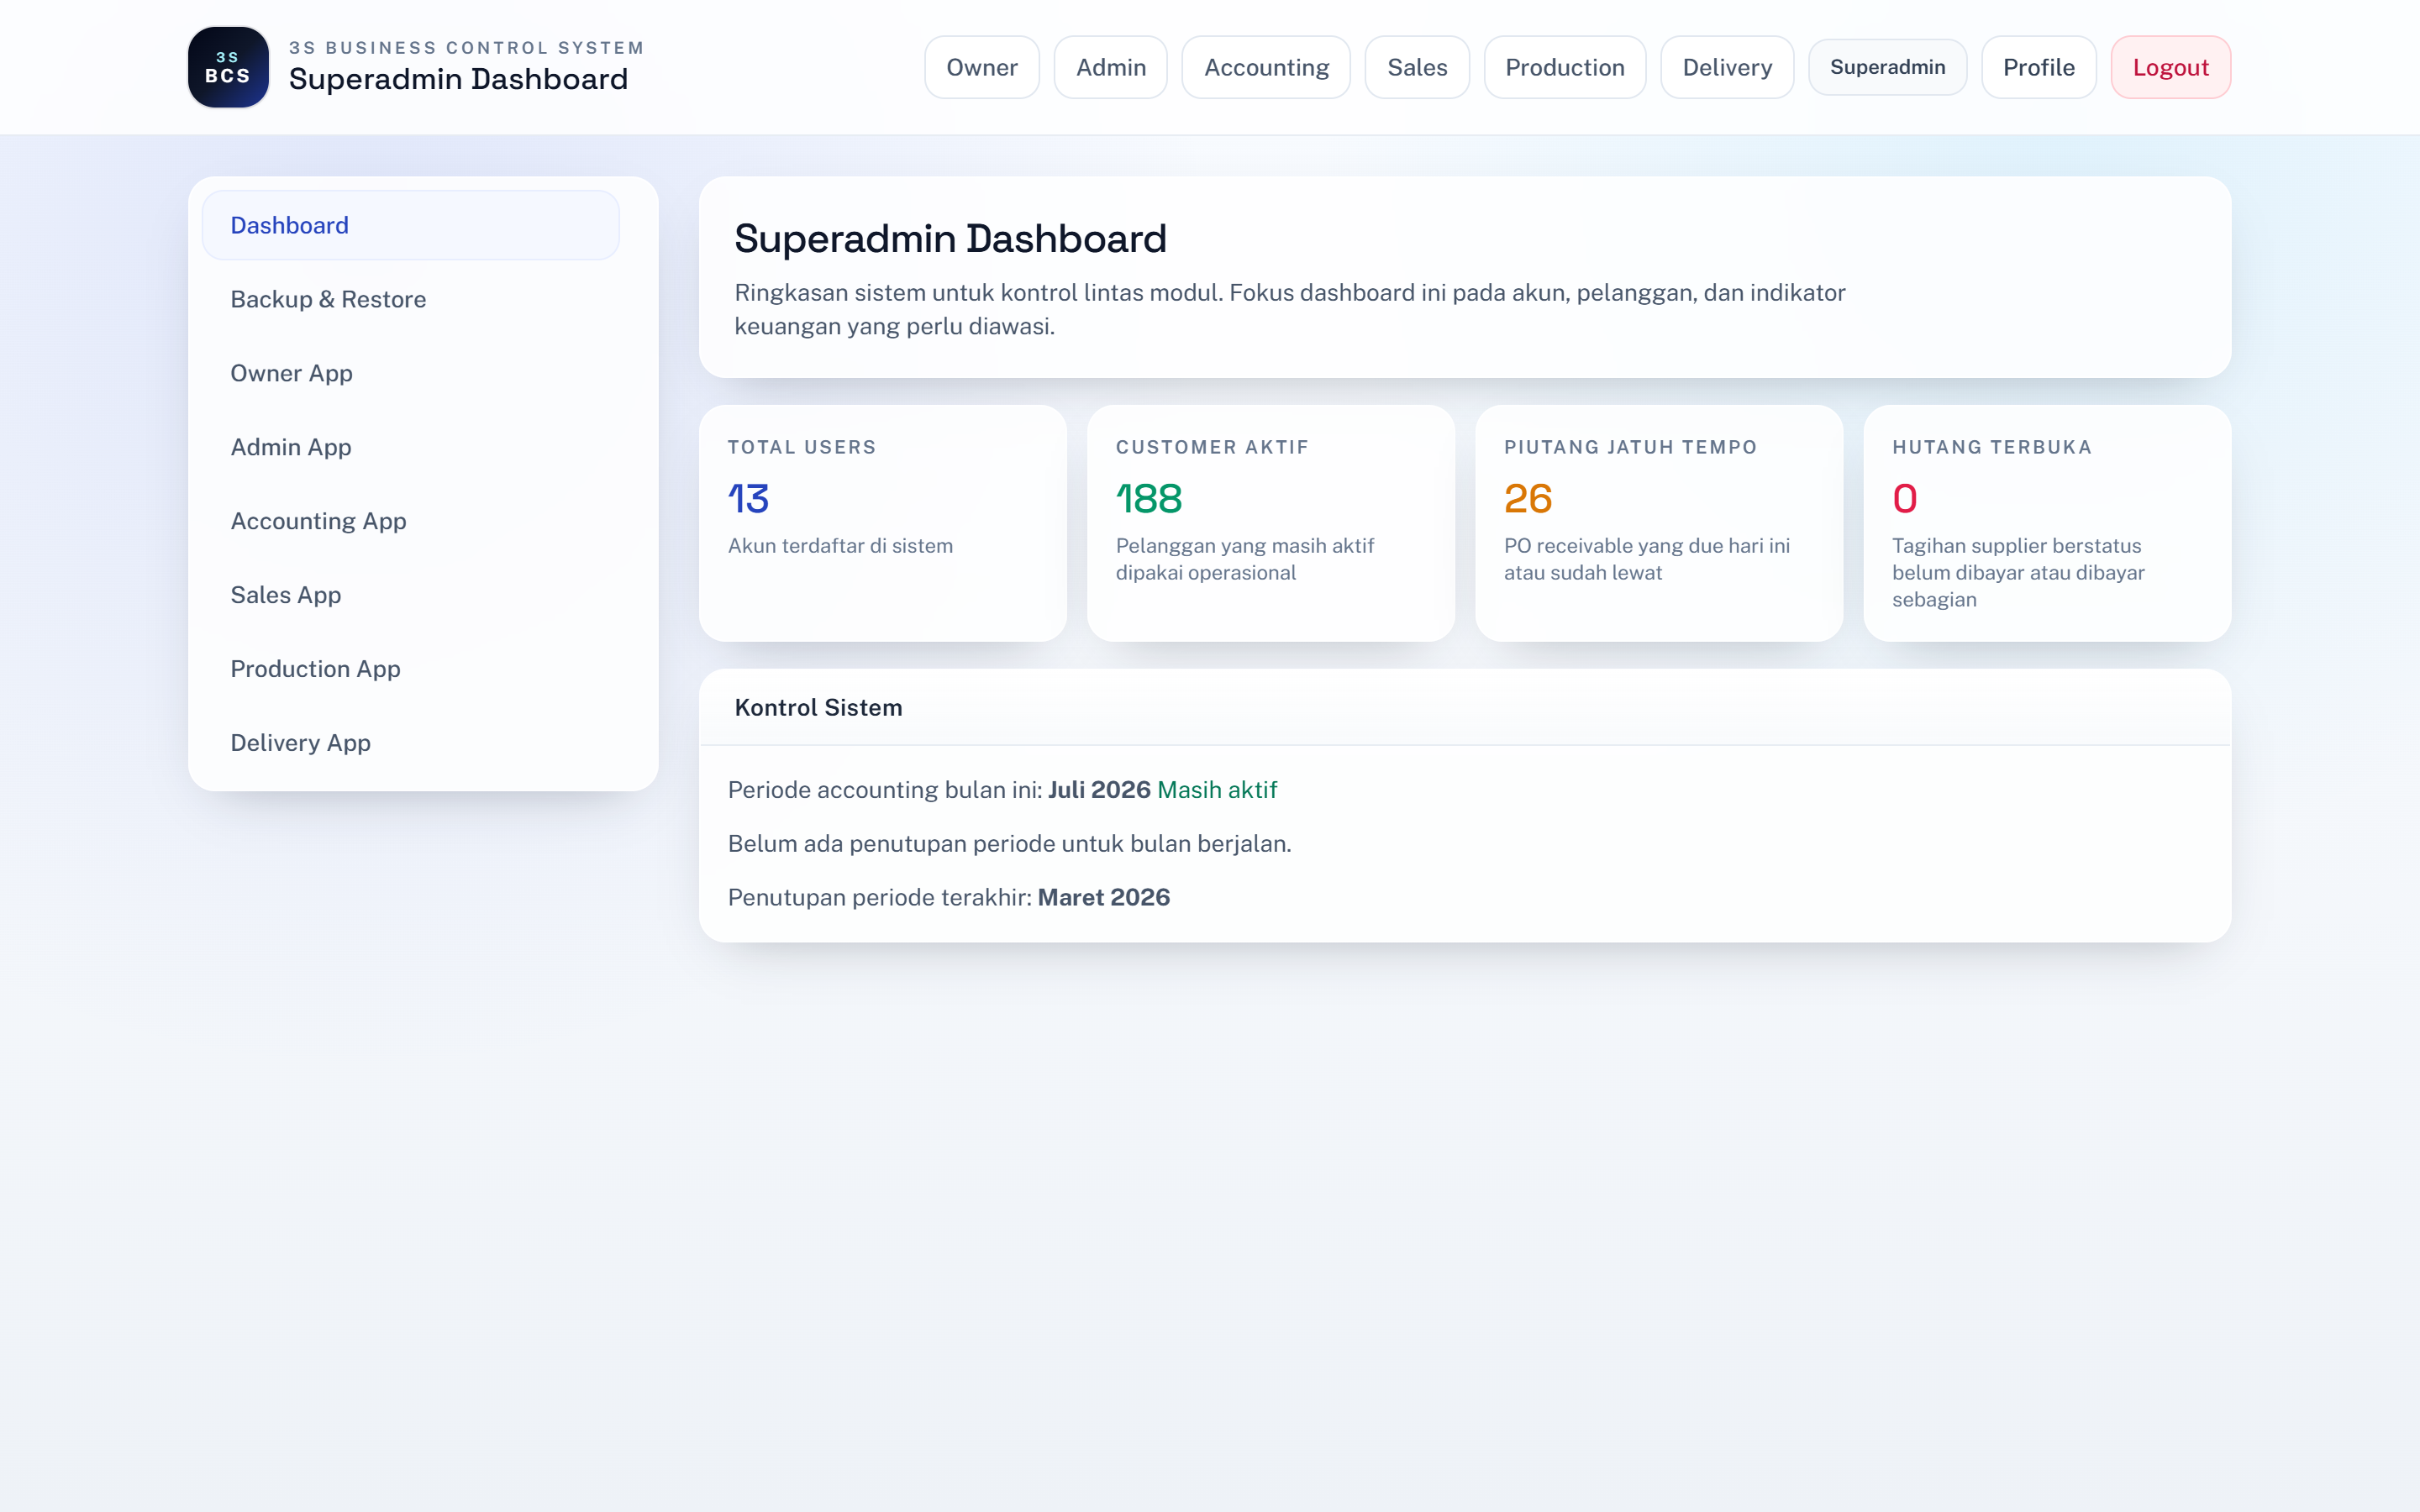2420x1512 pixels.
Task: Click the 3S BCS logo icon
Action: click(x=228, y=67)
